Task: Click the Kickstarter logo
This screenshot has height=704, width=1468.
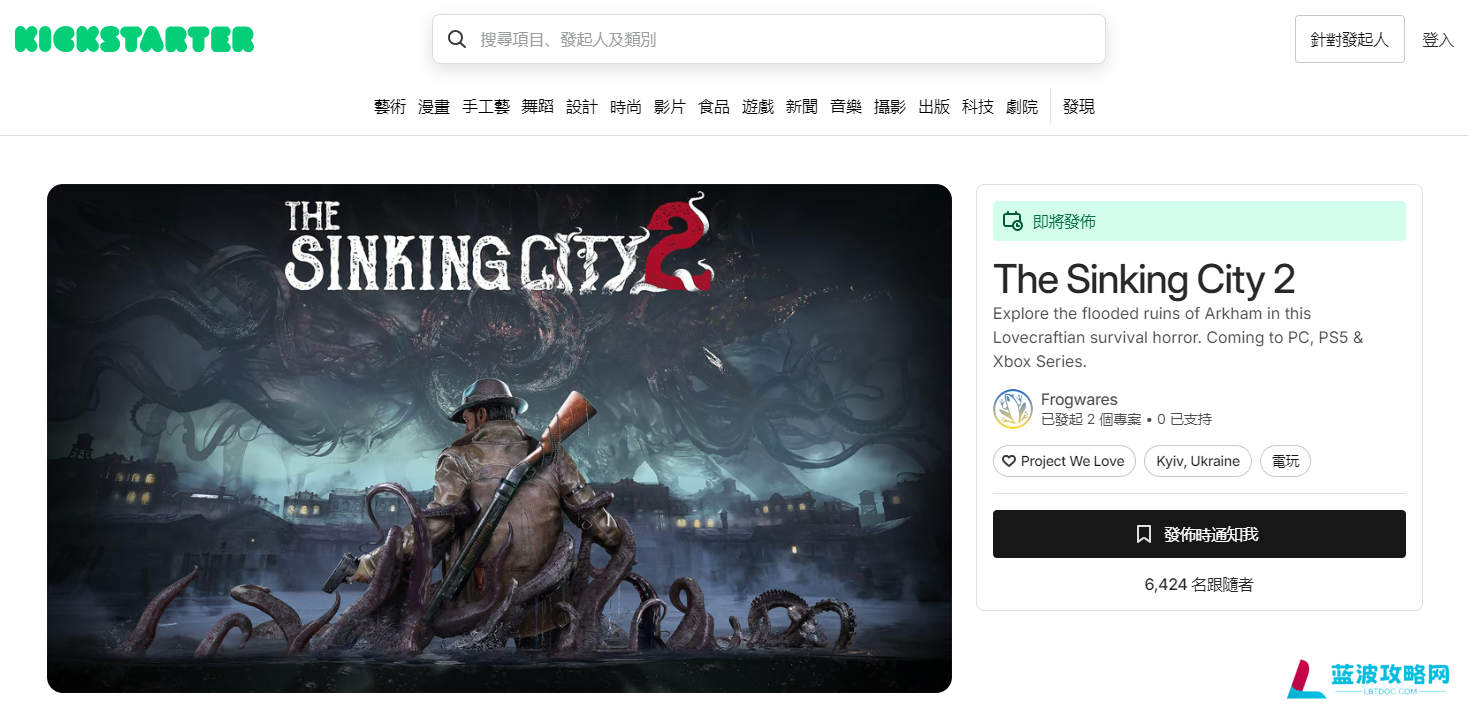Action: [x=134, y=39]
